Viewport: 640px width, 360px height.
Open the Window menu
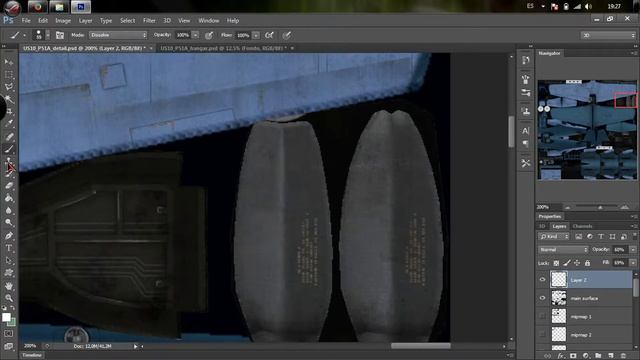coord(209,20)
